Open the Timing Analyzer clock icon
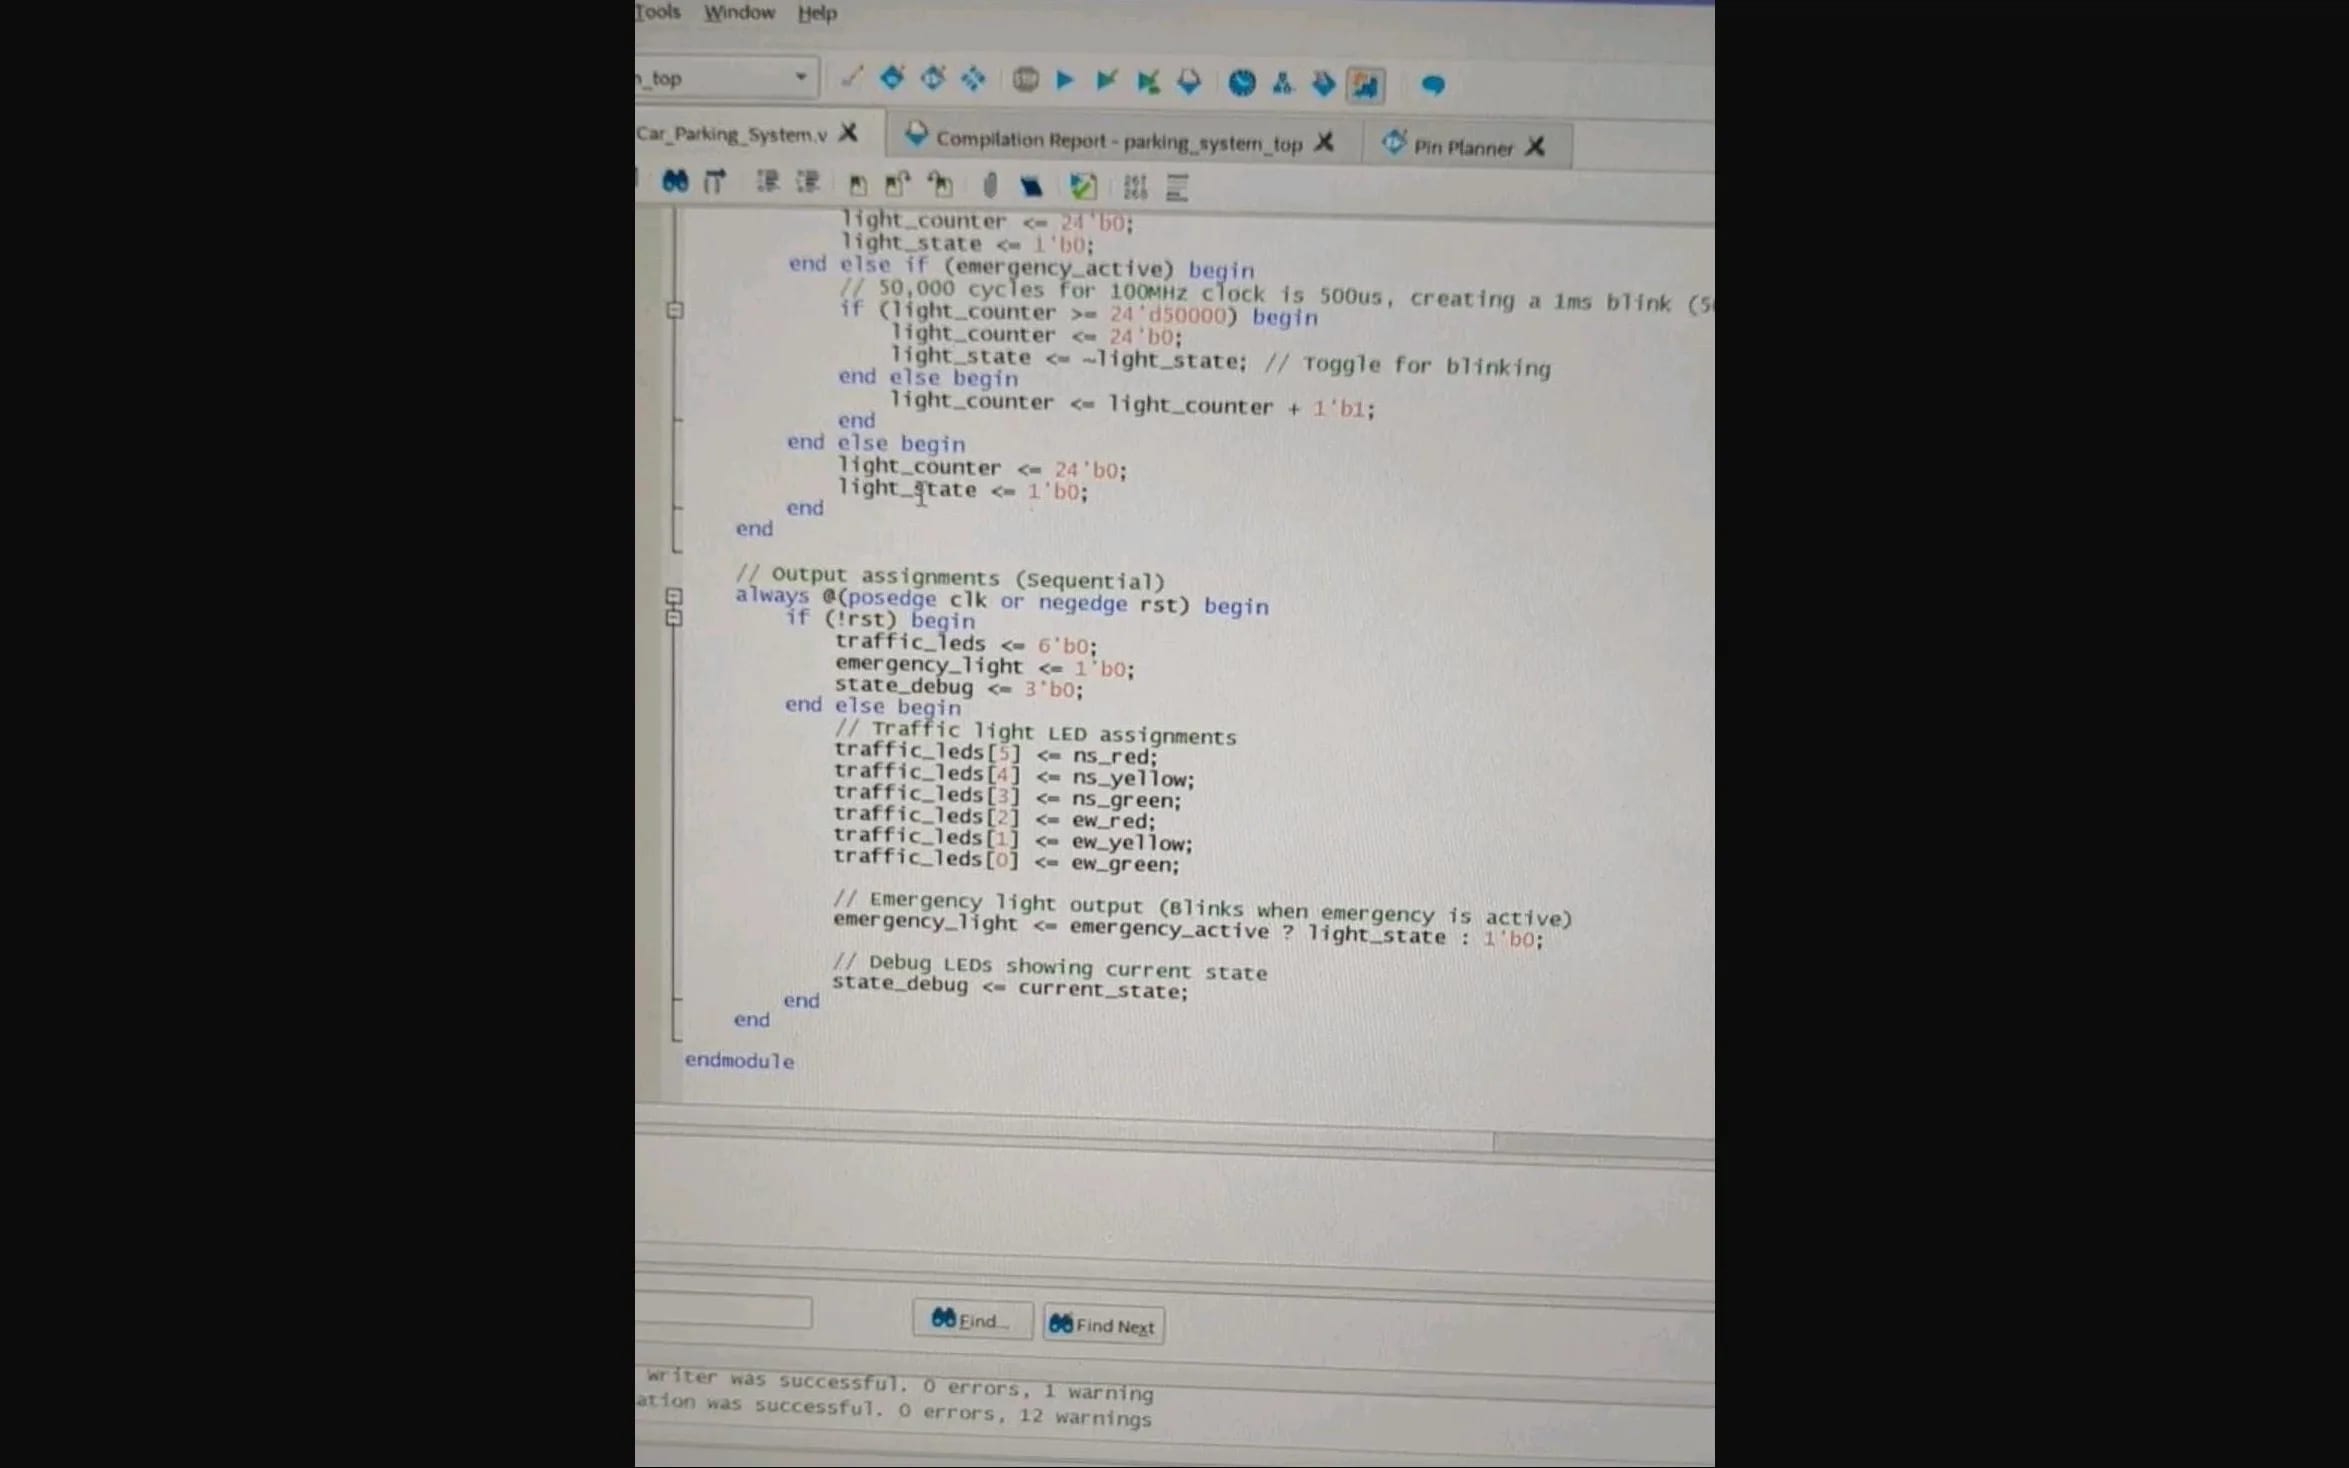Screen dimensions: 2349x1468 point(1242,83)
